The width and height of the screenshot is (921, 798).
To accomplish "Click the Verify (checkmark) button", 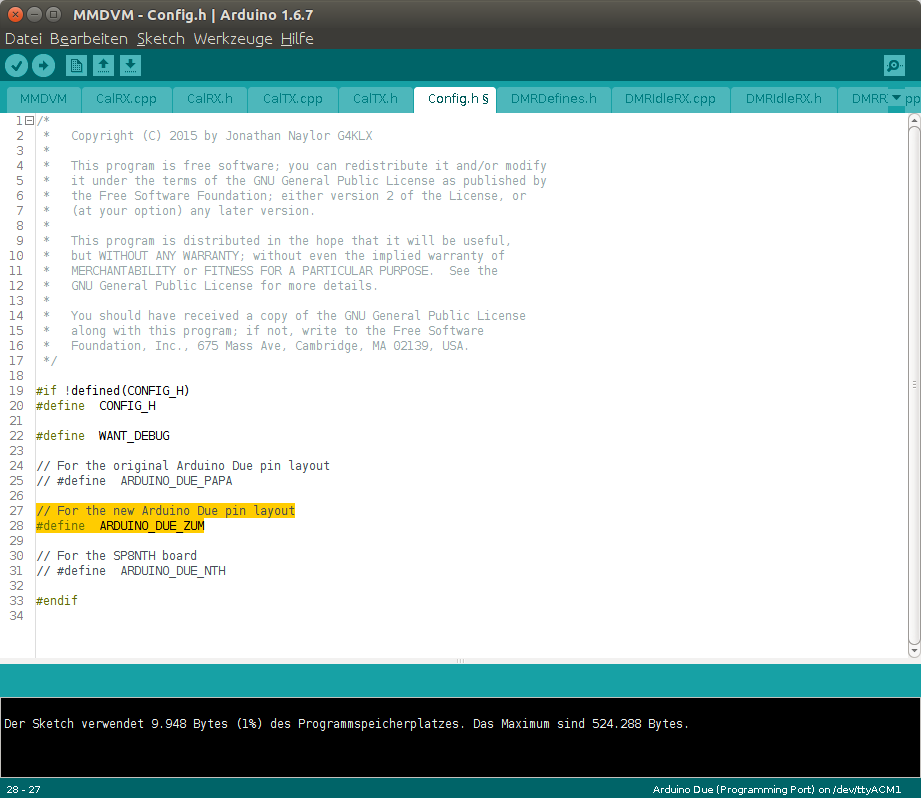I will point(16,65).
